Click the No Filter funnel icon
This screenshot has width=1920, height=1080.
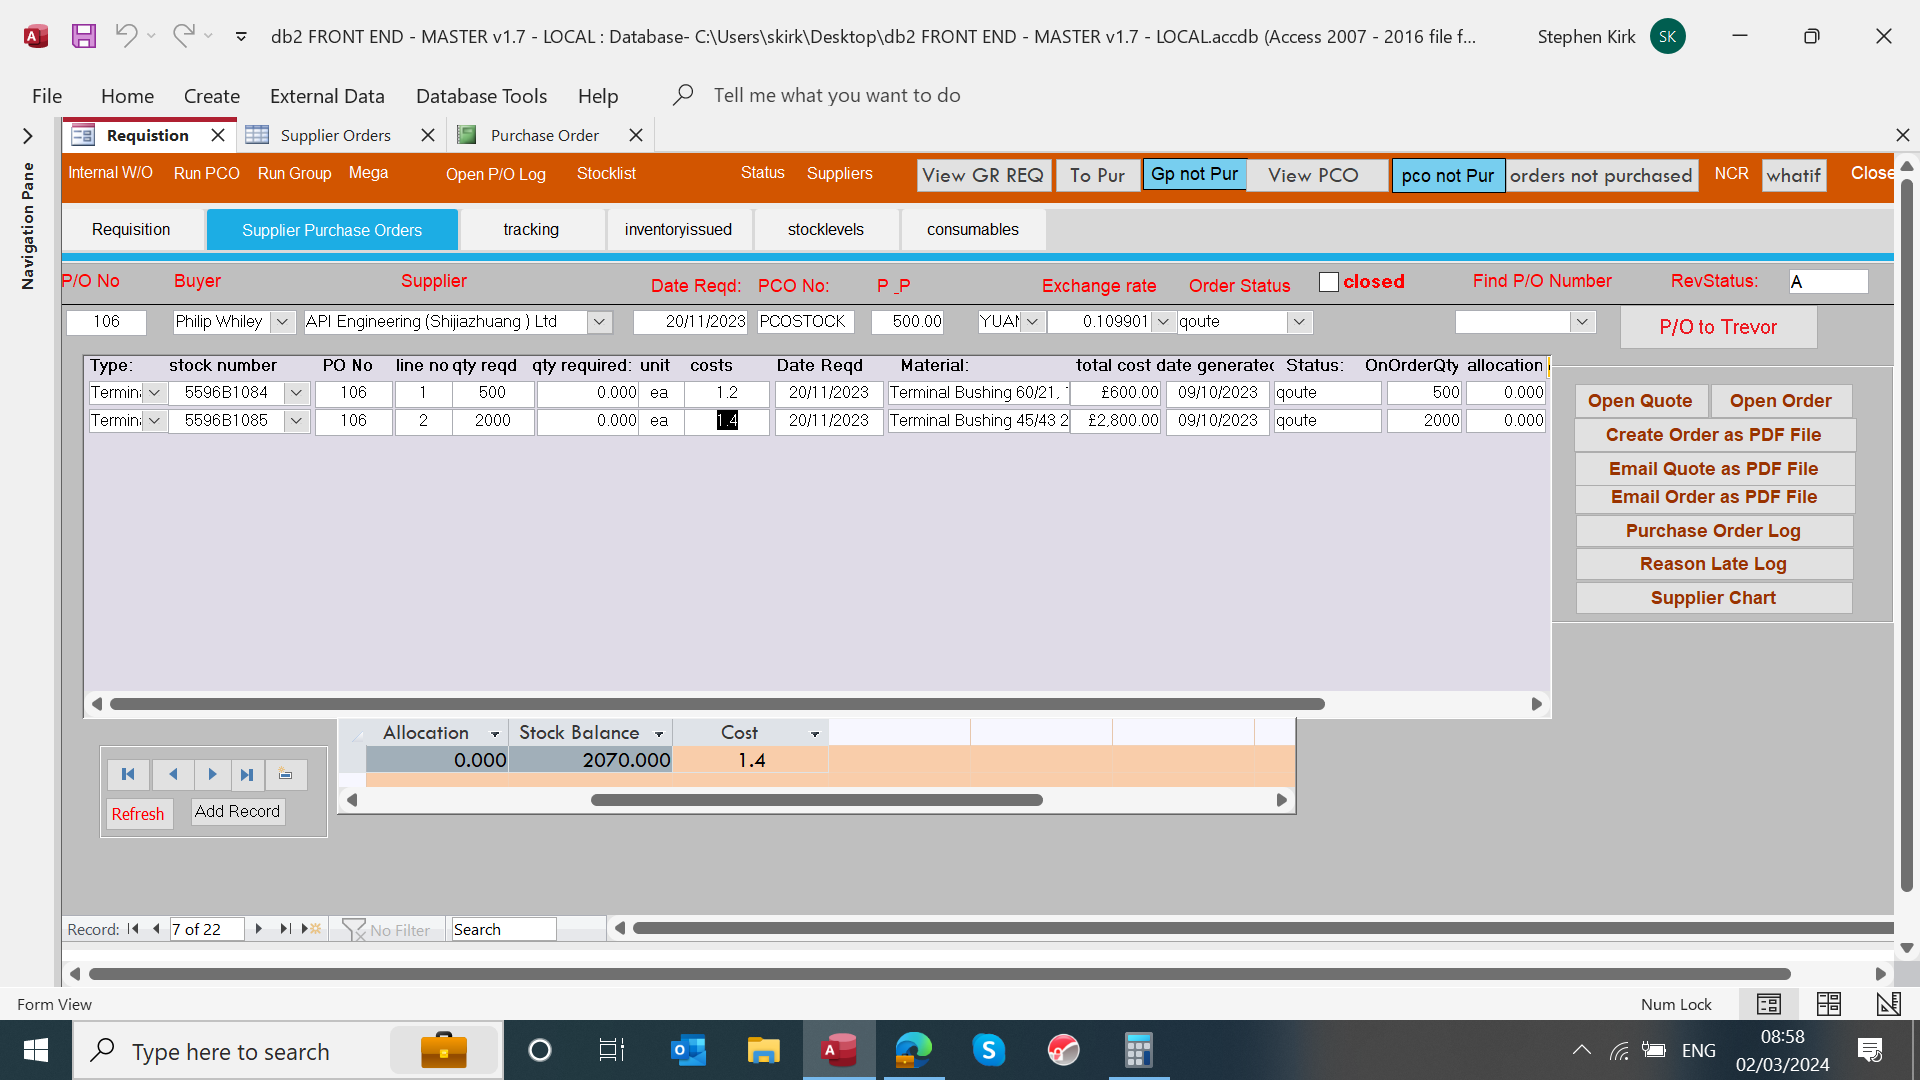[x=353, y=929]
